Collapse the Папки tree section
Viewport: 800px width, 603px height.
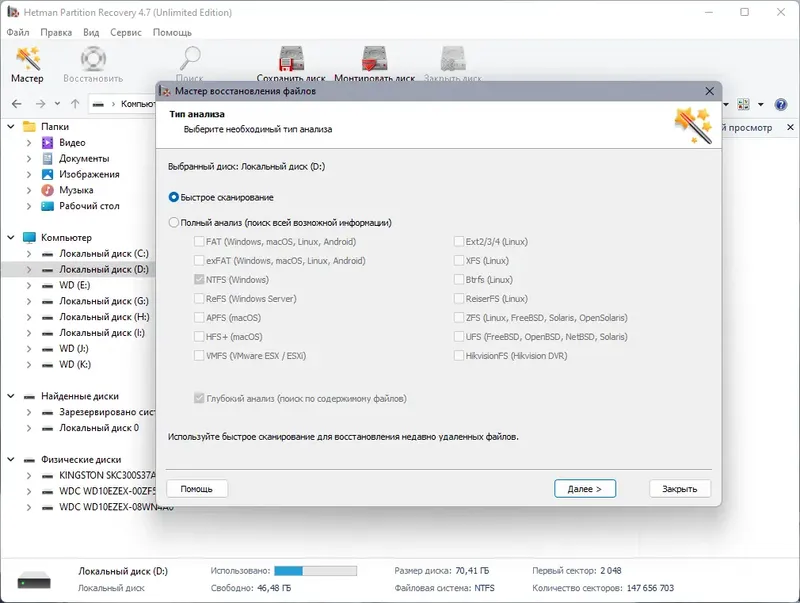pyautogui.click(x=11, y=127)
